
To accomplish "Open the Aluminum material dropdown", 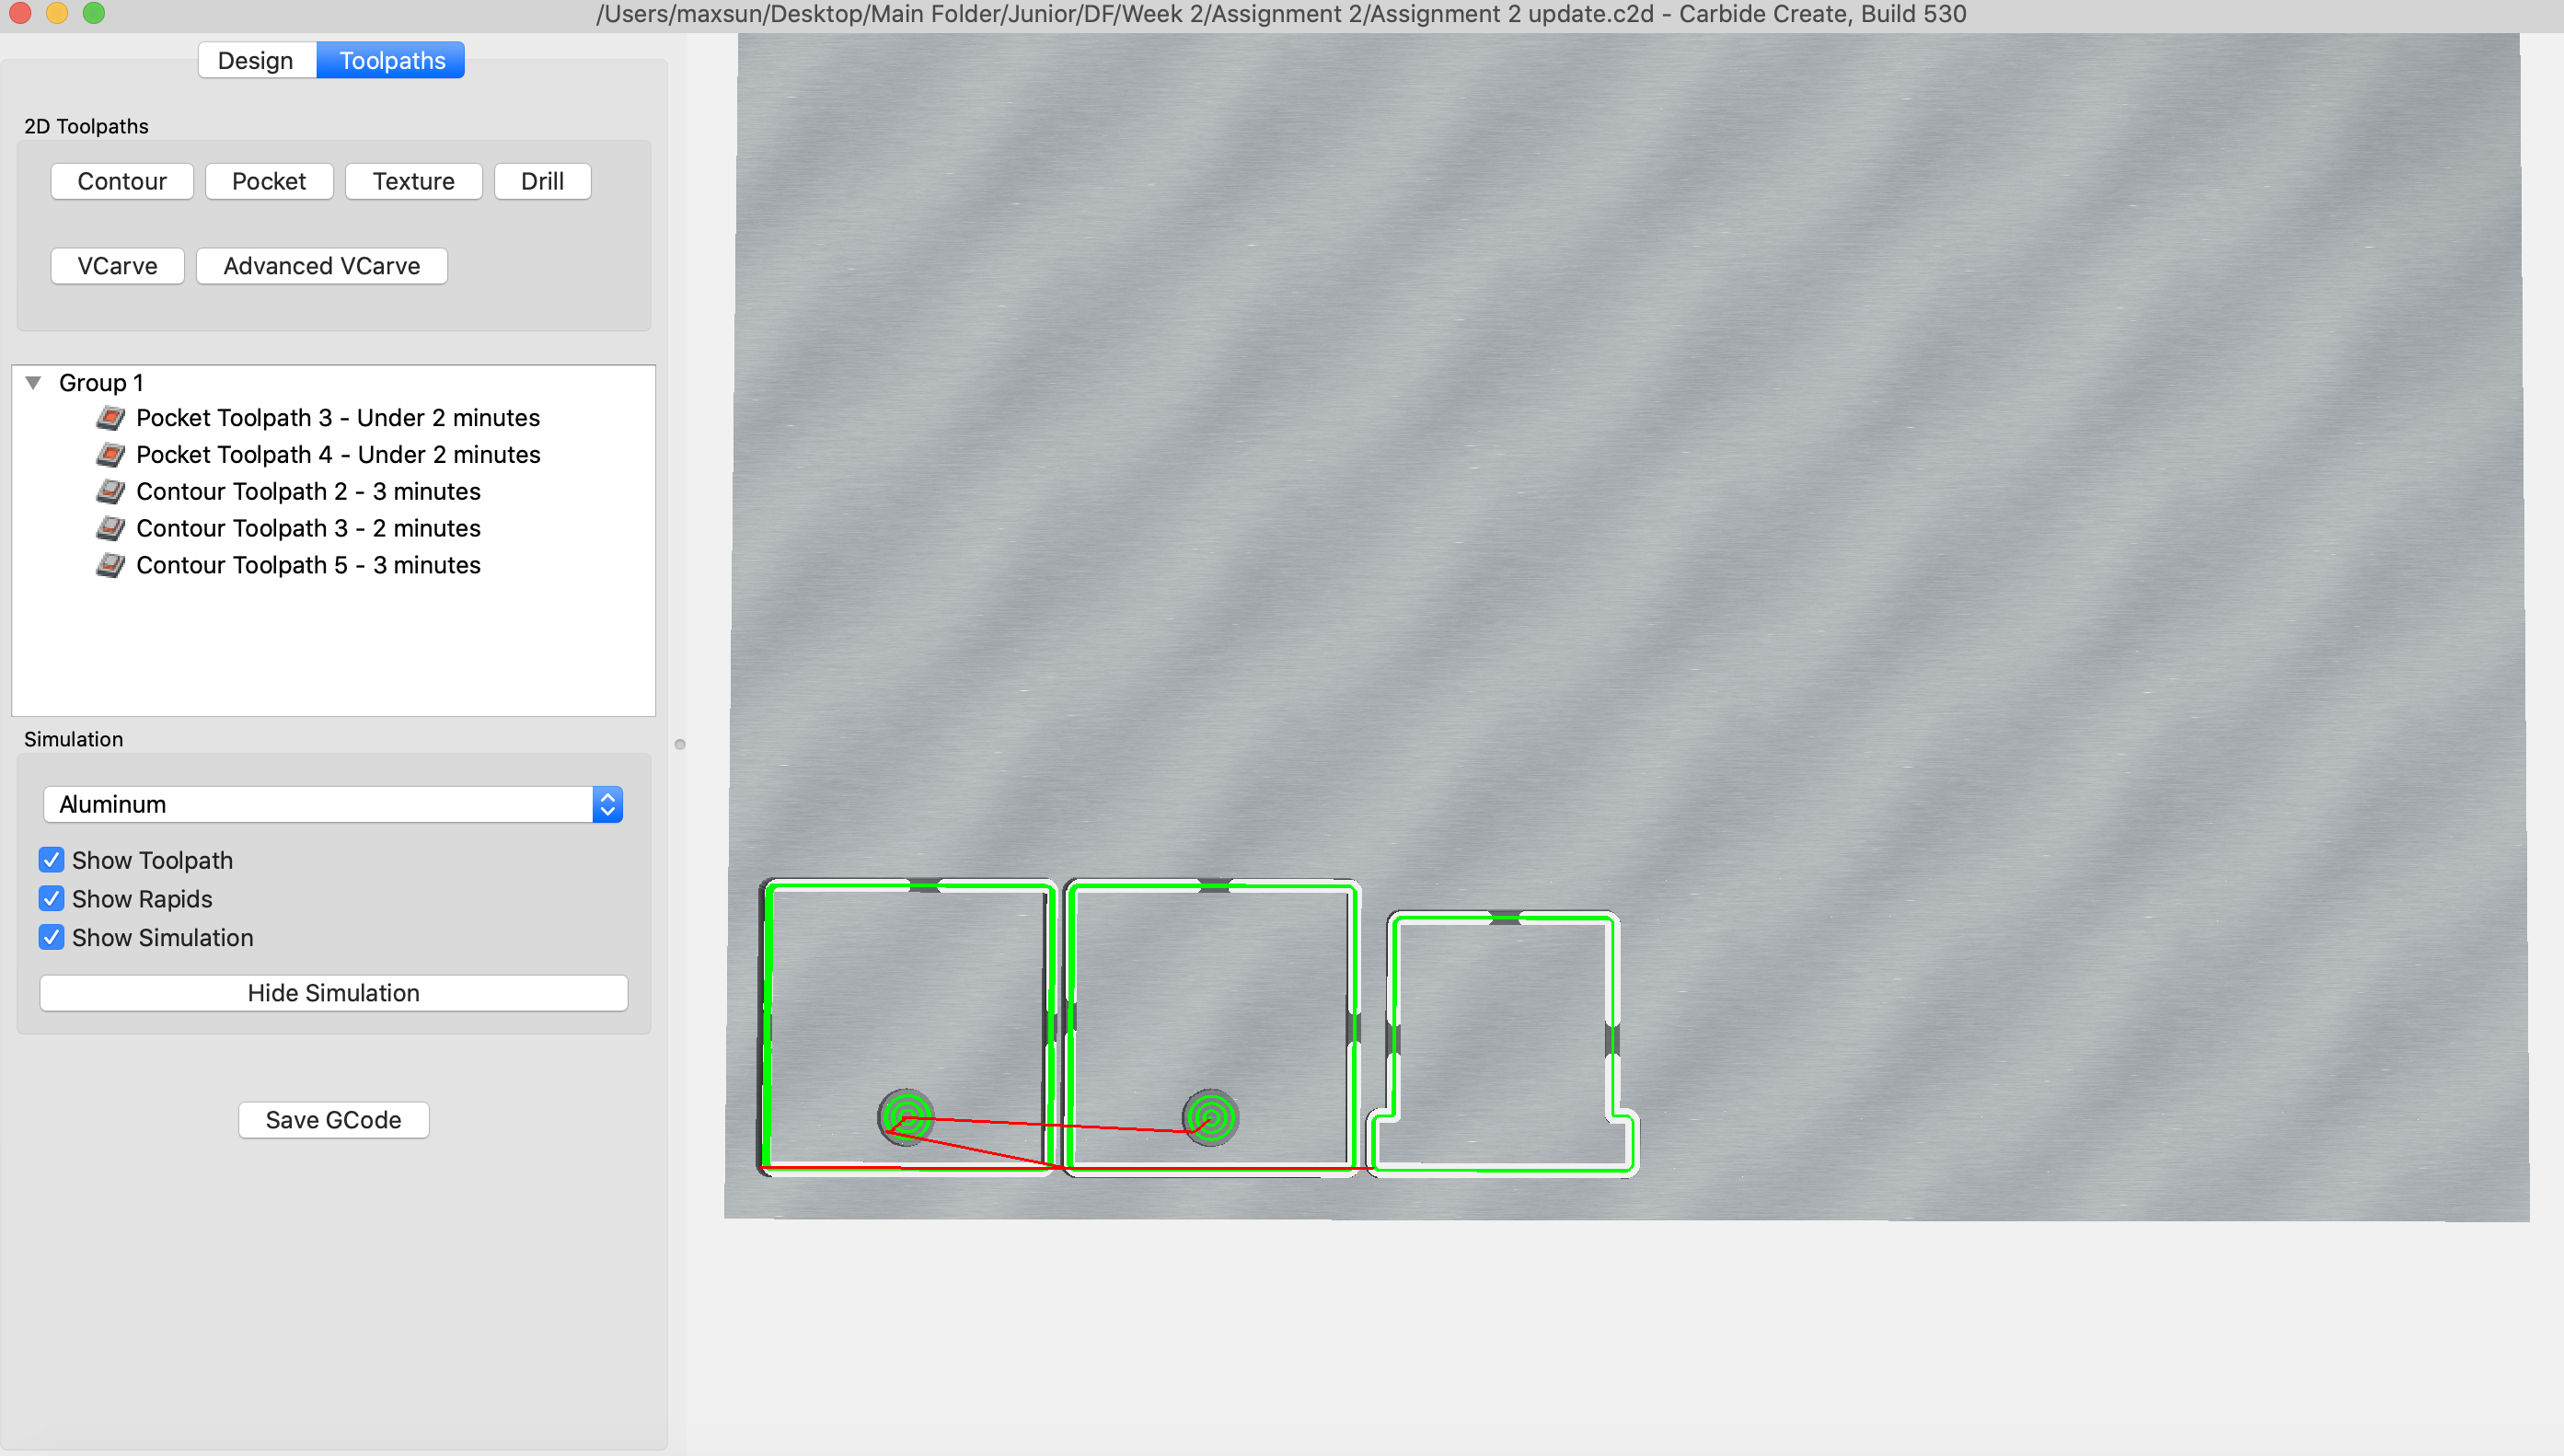I will (x=333, y=804).
